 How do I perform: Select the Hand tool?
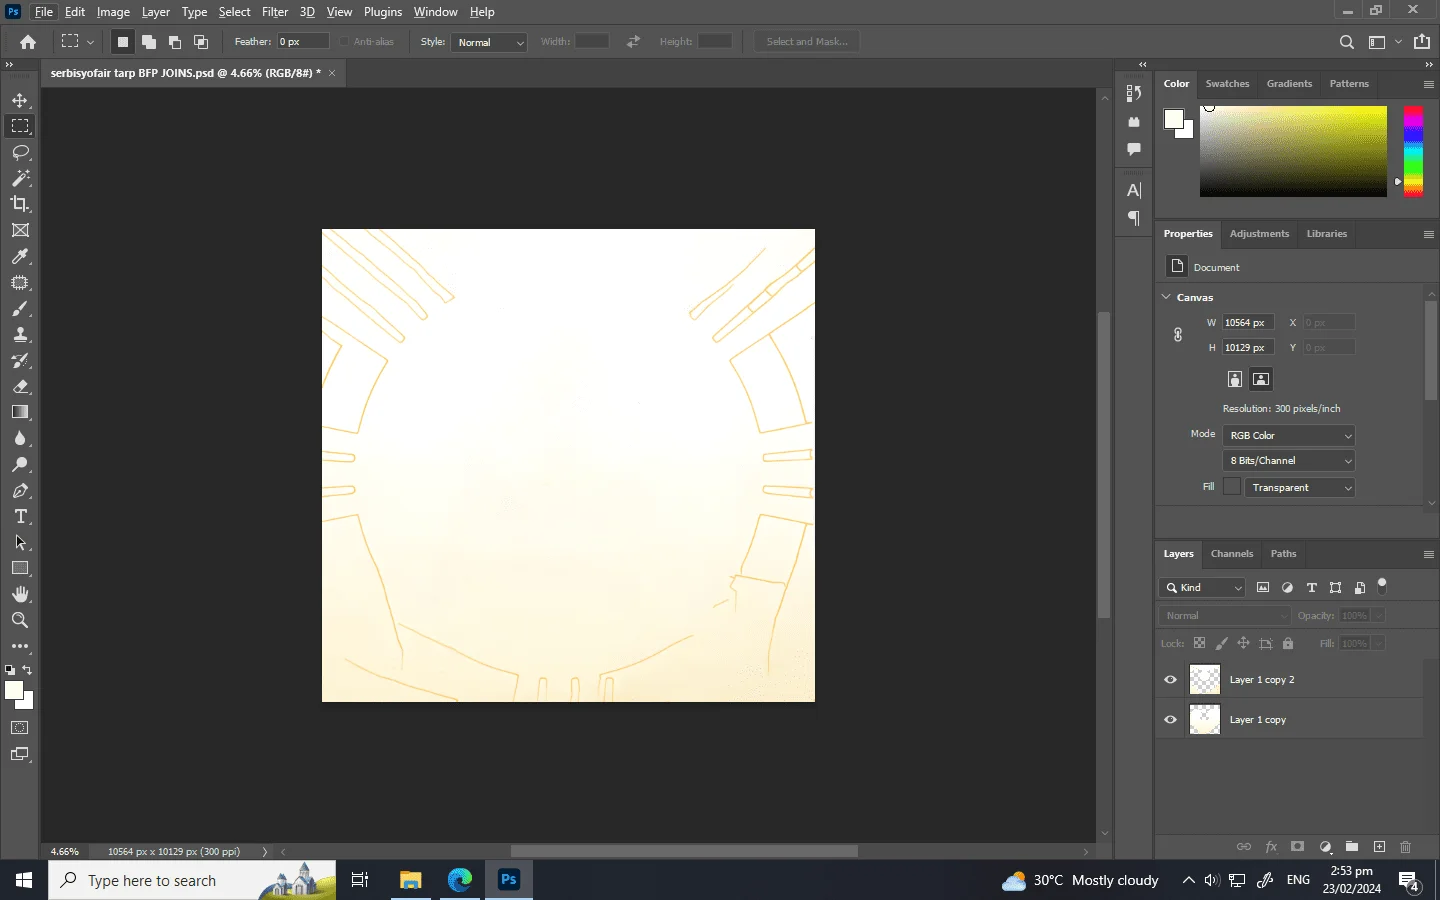pos(20,594)
